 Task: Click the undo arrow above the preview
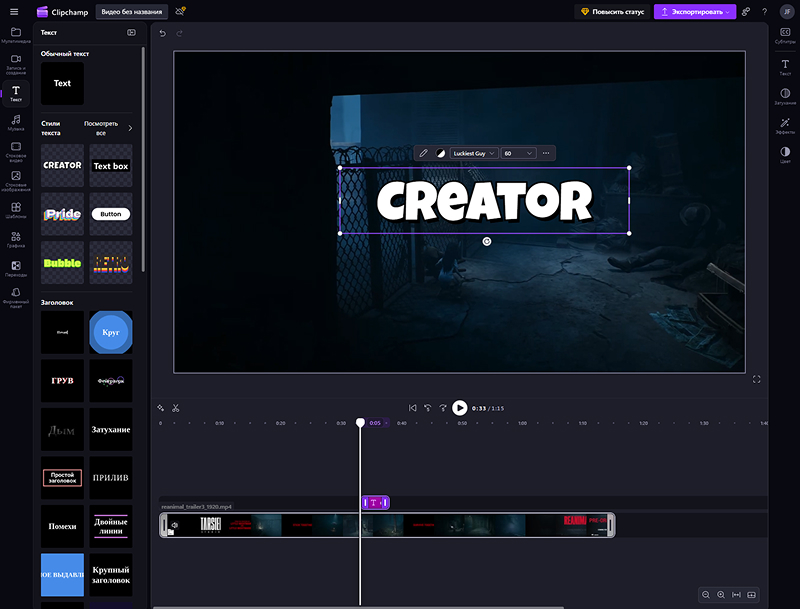coord(163,33)
